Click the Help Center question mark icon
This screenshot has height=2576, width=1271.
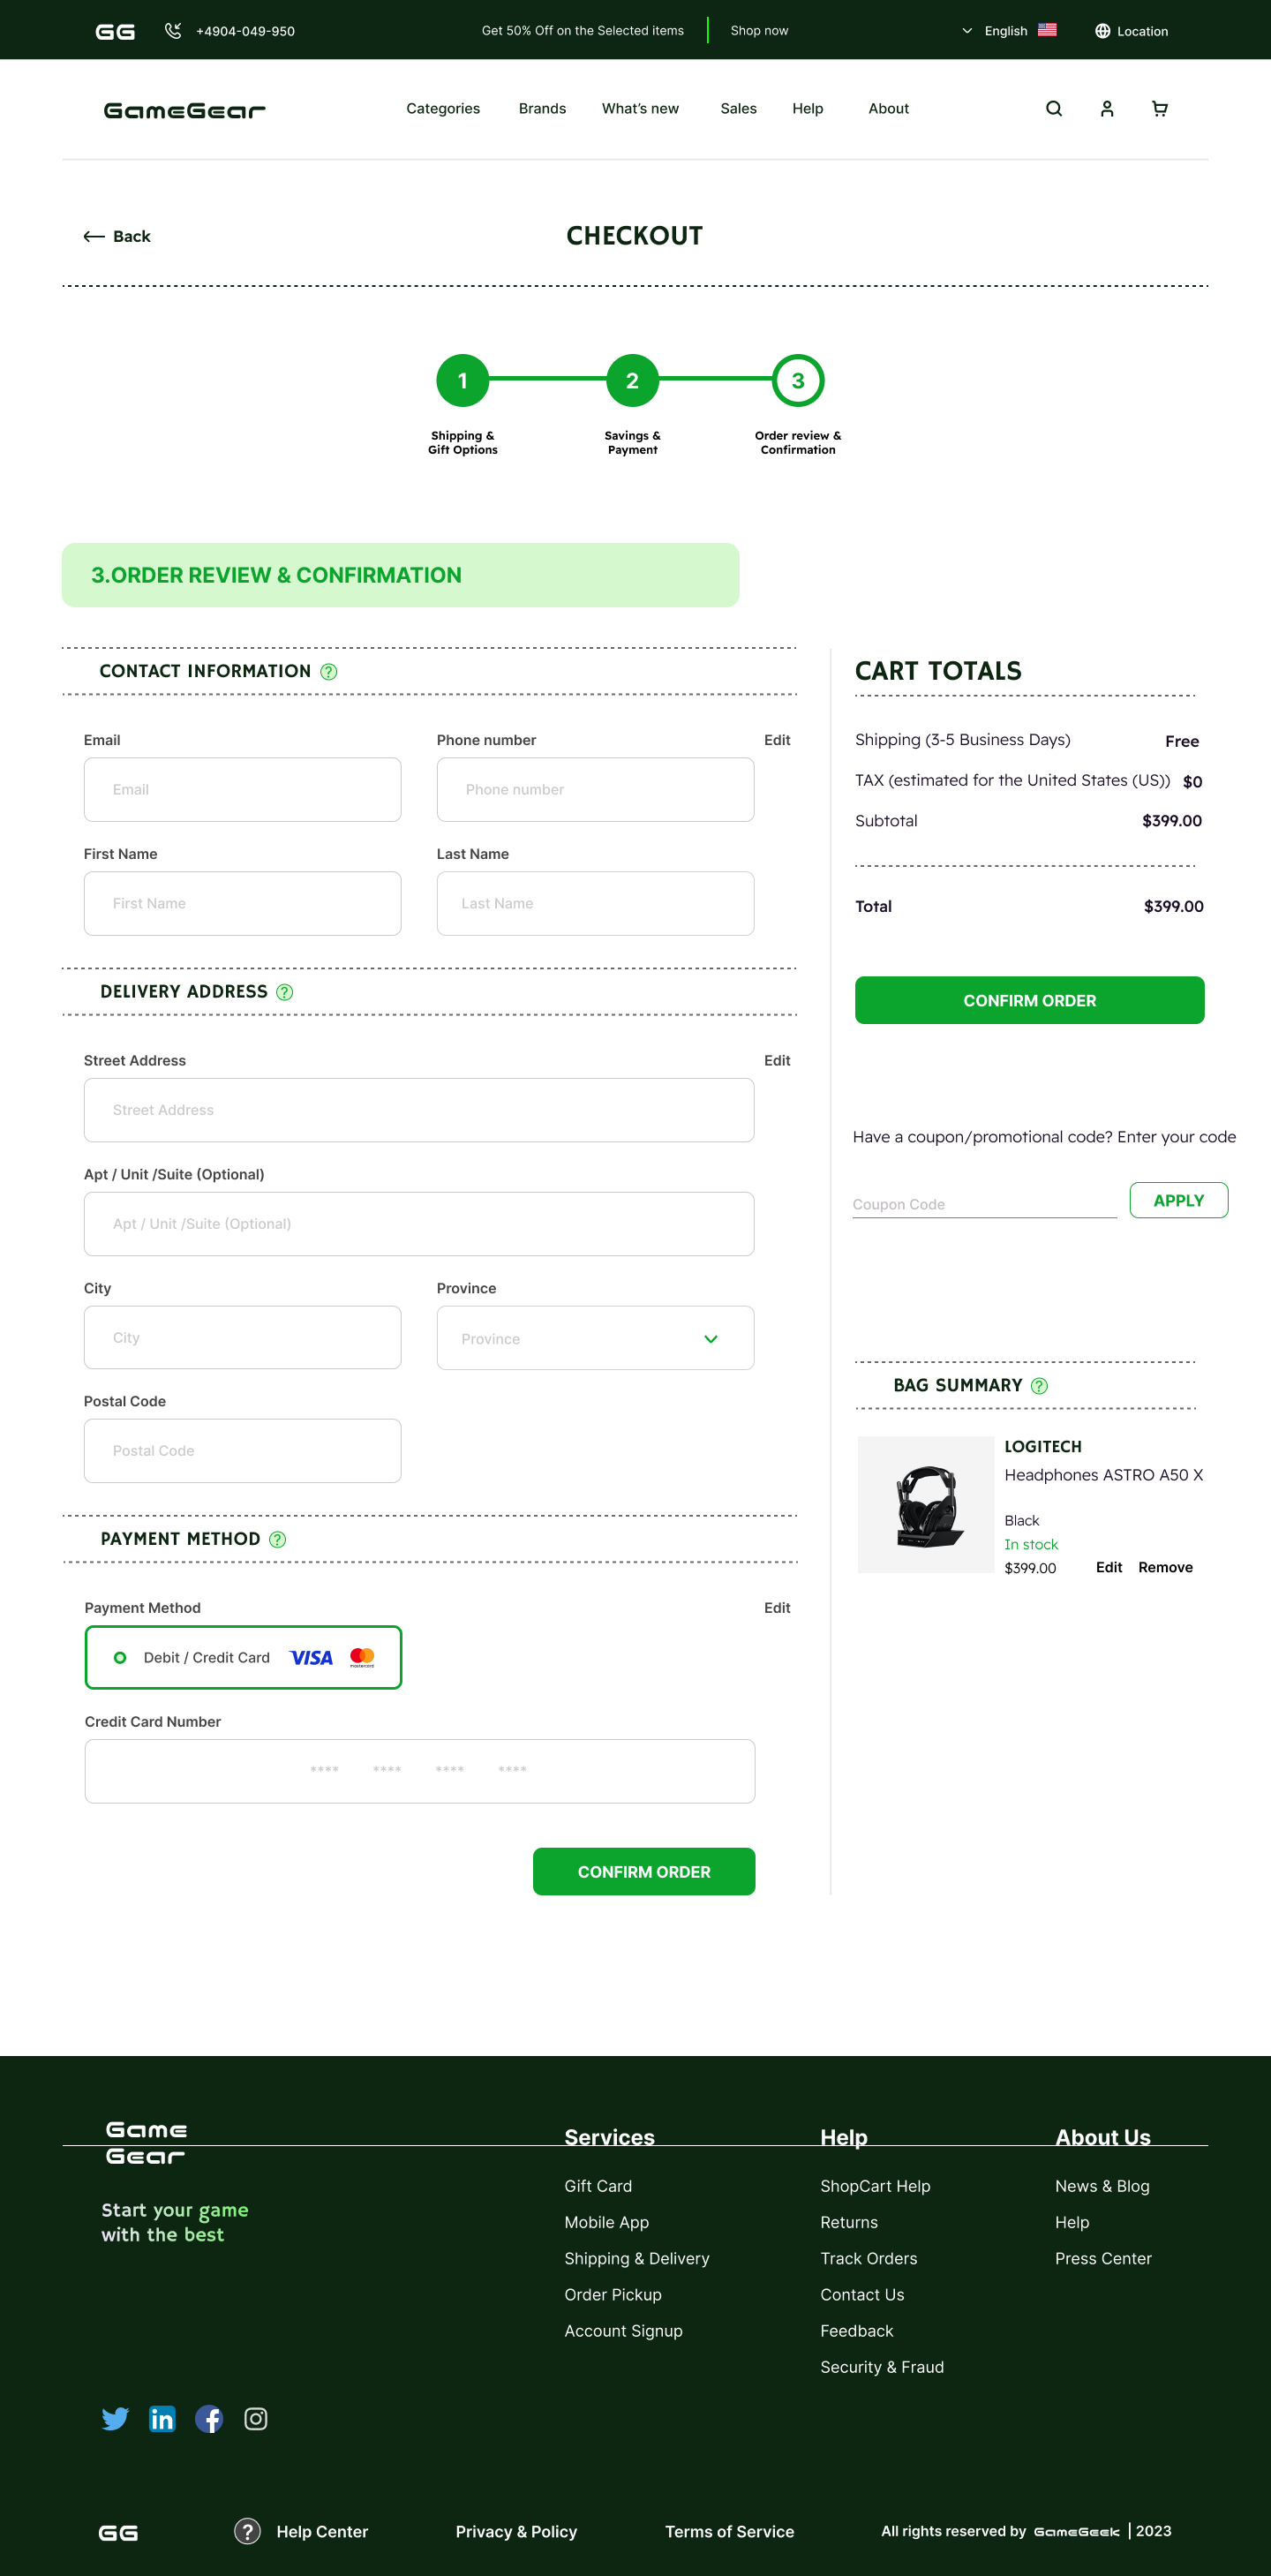[x=247, y=2531]
